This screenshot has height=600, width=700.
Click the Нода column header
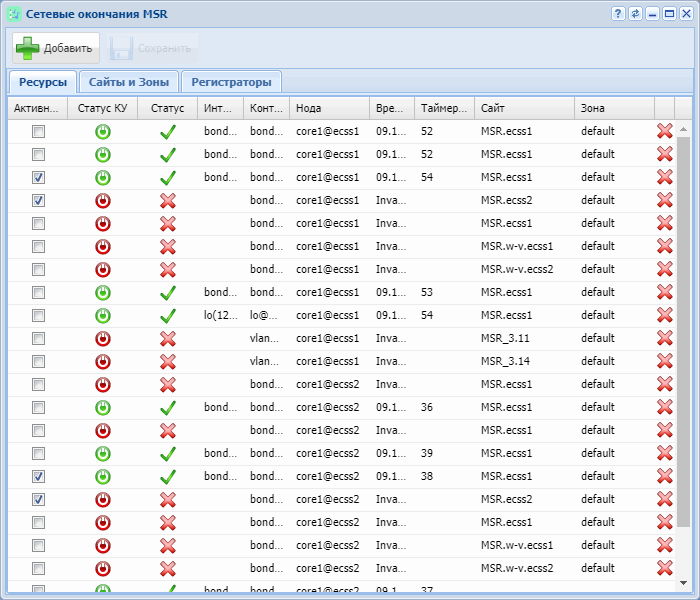point(328,108)
